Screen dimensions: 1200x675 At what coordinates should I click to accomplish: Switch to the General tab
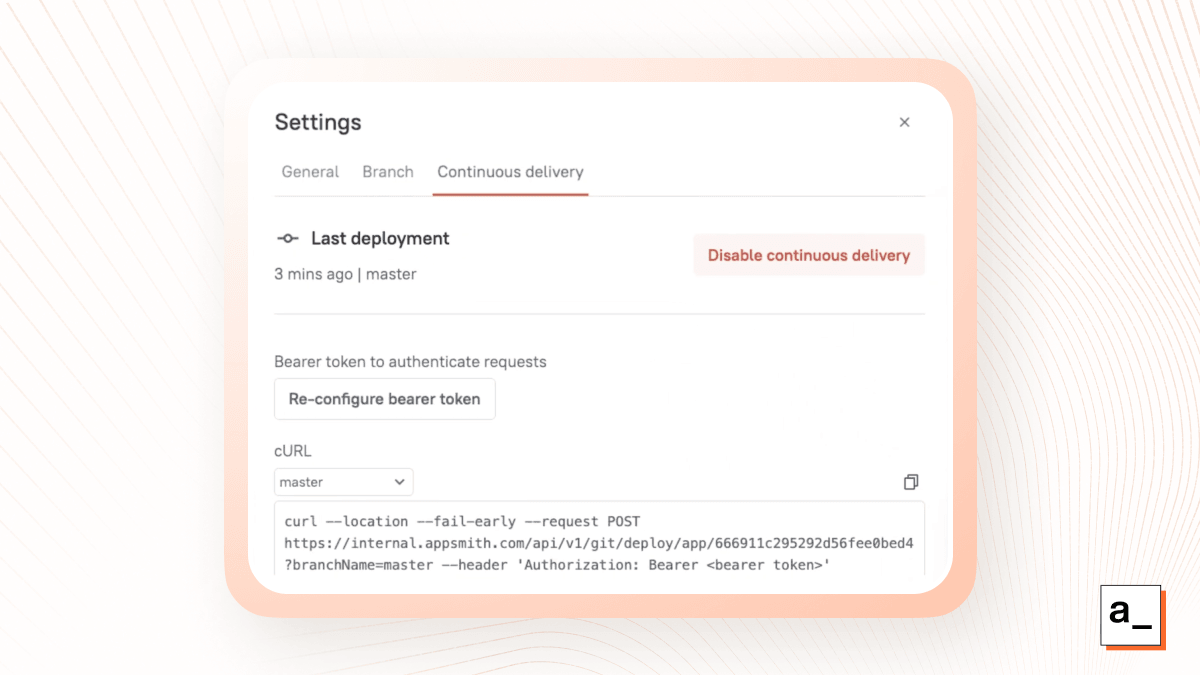[310, 171]
